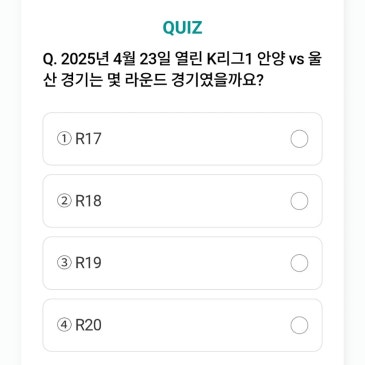
Task: Click the R18 answer label text
Action: [88, 201]
